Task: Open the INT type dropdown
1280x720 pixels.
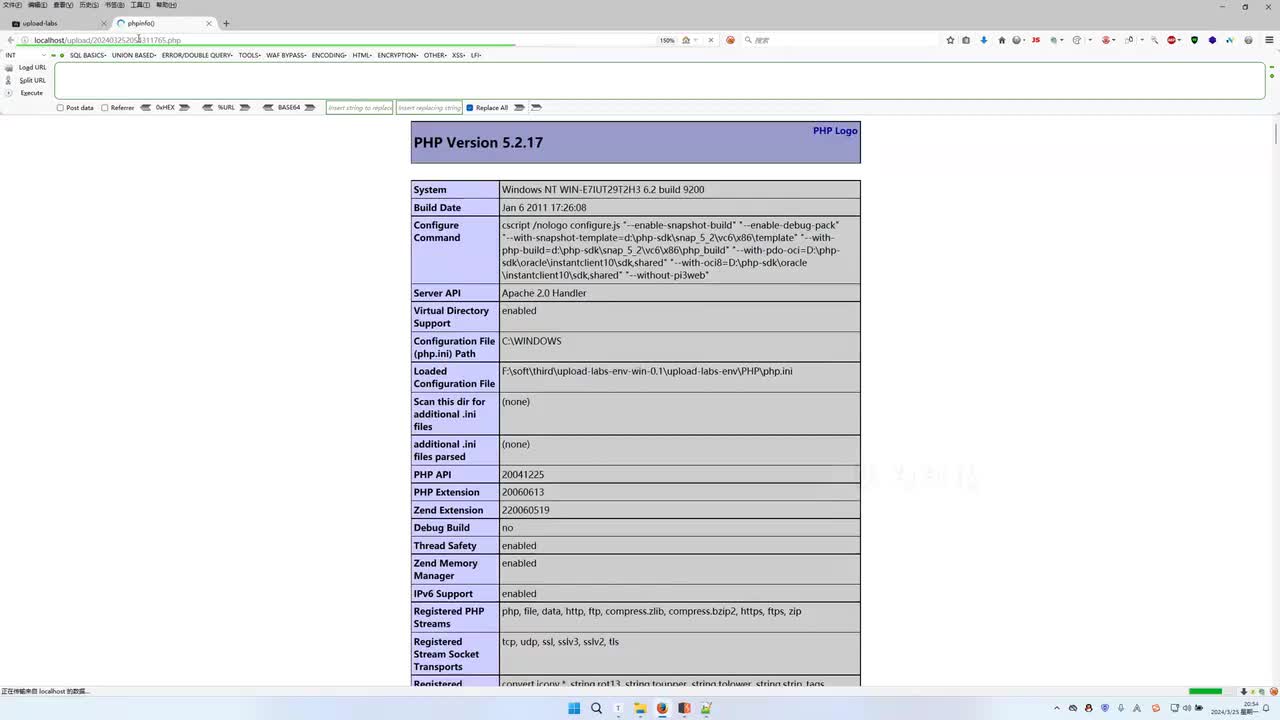Action: pyautogui.click(x=26, y=55)
